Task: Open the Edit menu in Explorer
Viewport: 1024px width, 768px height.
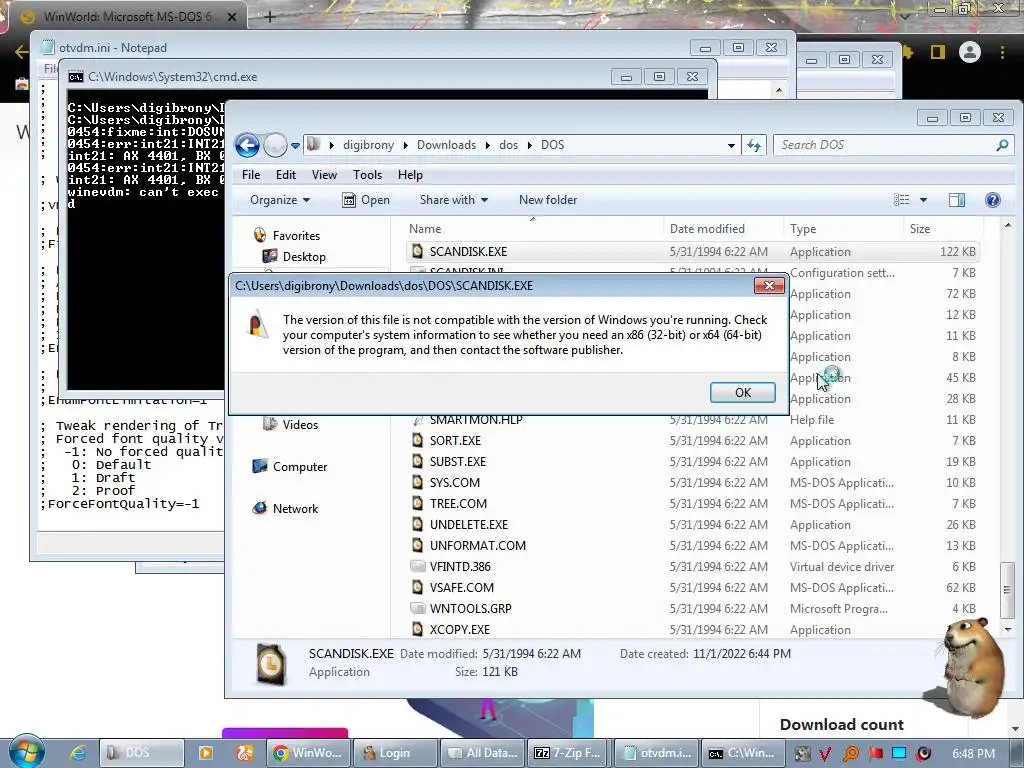Action: [285, 175]
